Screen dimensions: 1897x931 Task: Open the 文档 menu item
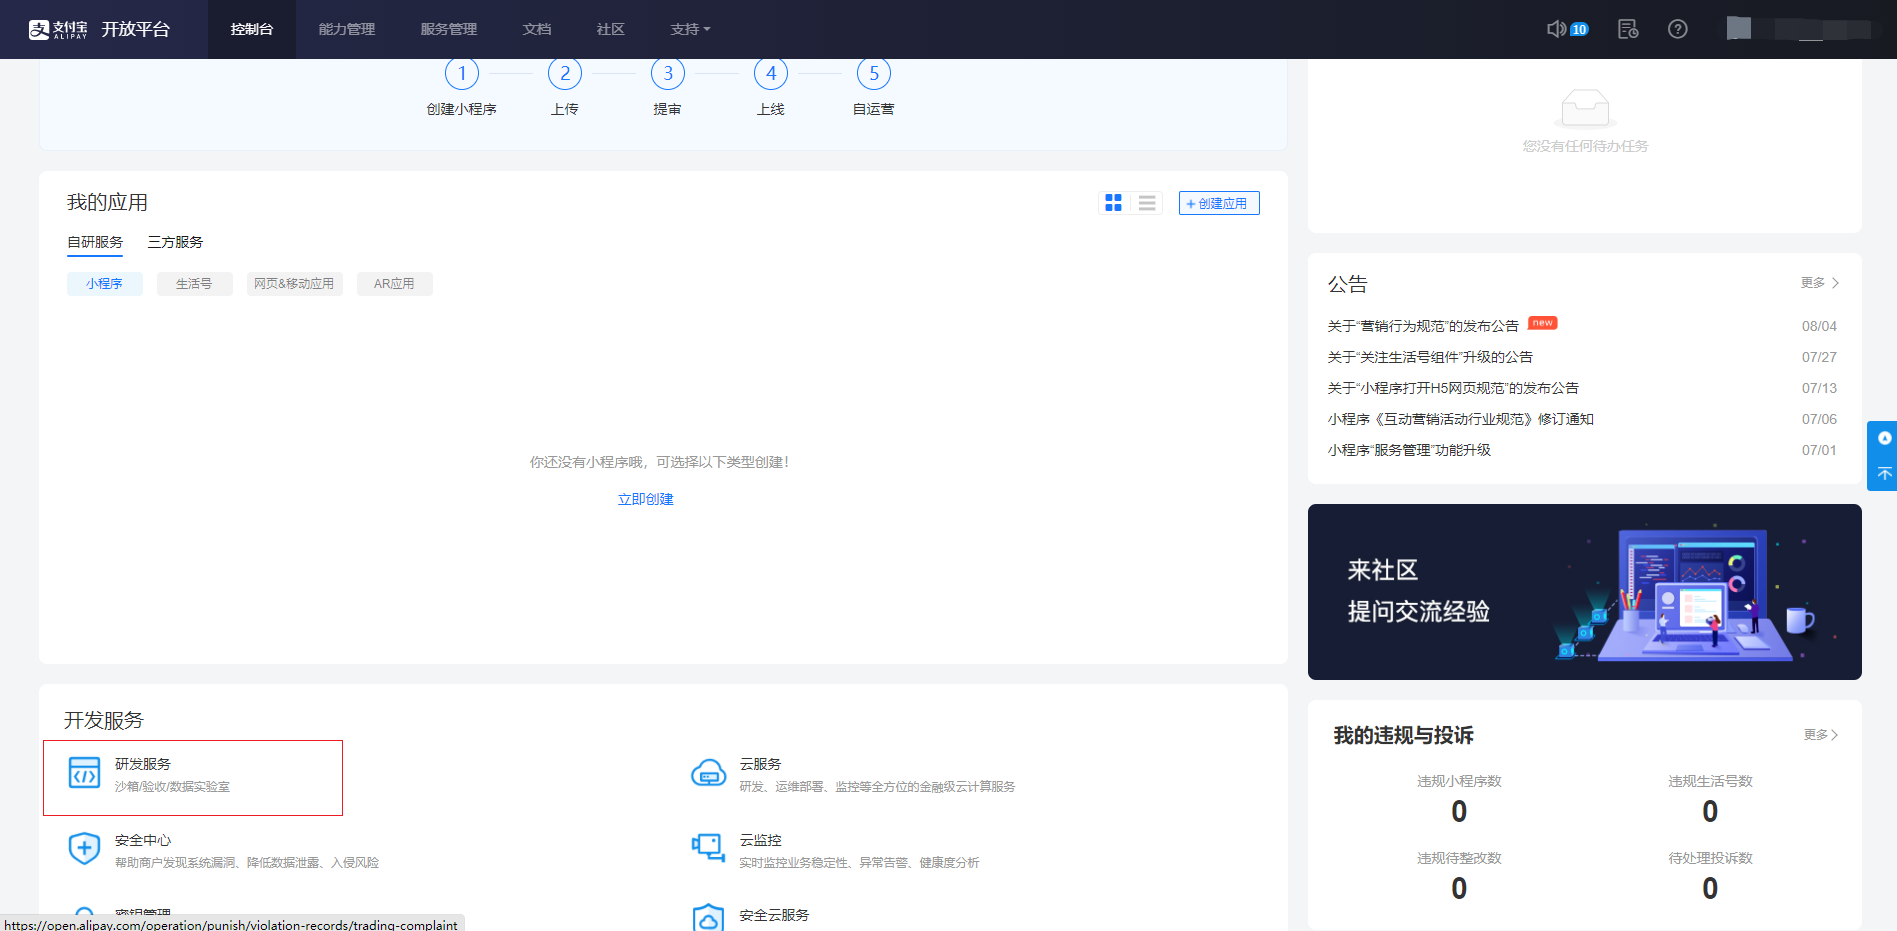[536, 29]
